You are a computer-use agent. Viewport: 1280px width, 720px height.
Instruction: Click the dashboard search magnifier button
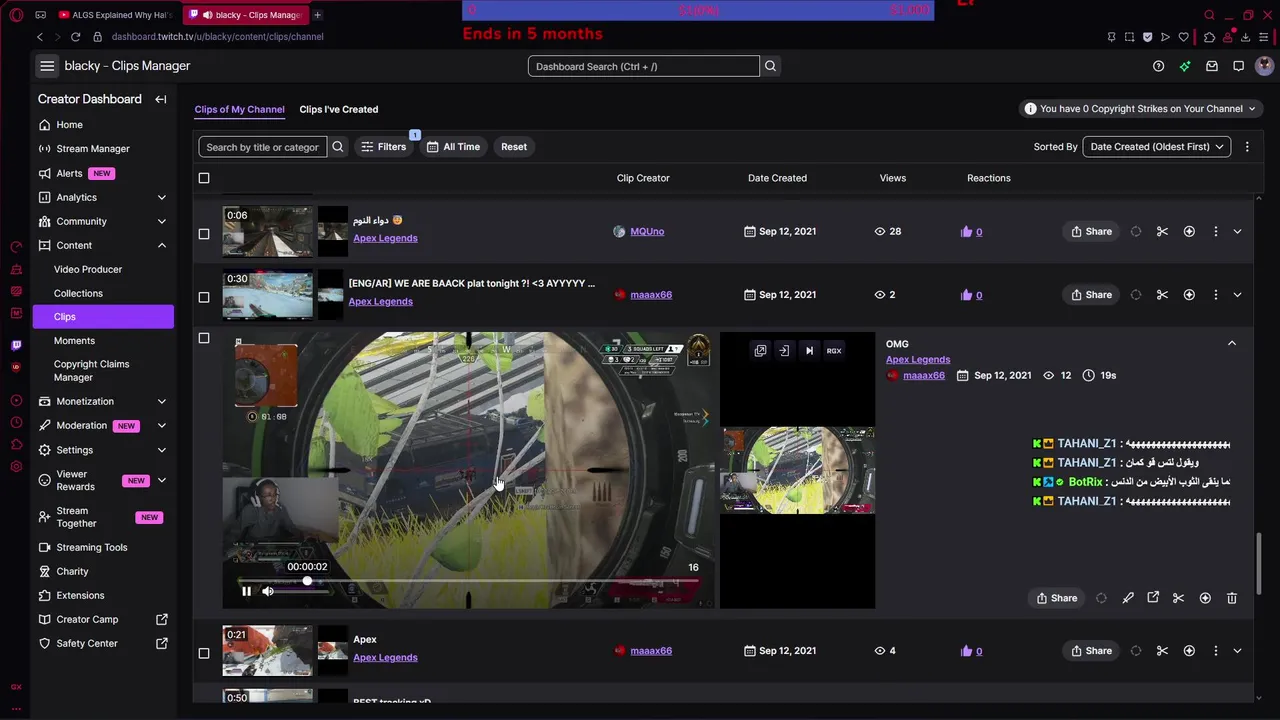770,66
